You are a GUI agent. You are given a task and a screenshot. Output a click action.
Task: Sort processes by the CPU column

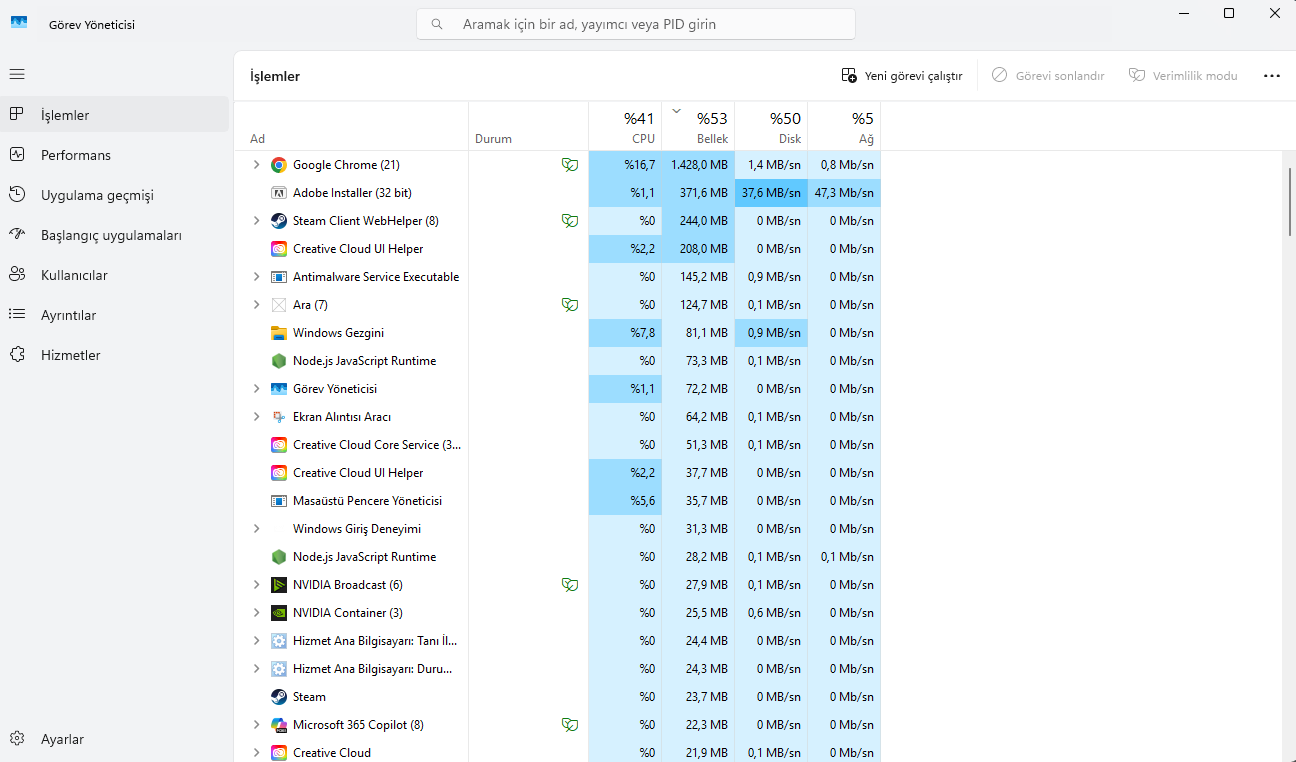625,127
